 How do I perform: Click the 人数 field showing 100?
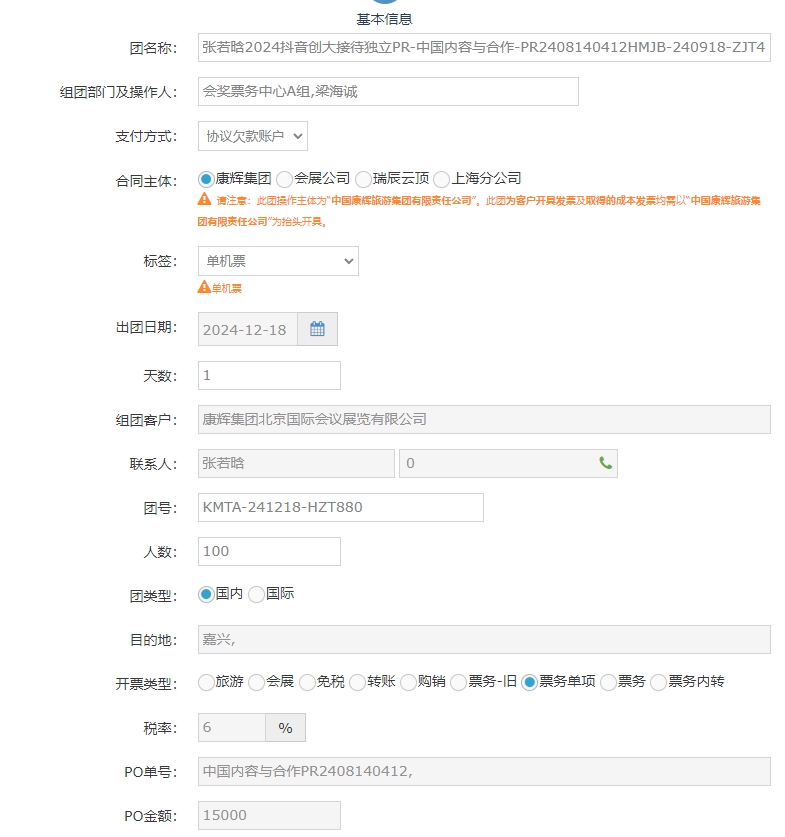(x=269, y=551)
